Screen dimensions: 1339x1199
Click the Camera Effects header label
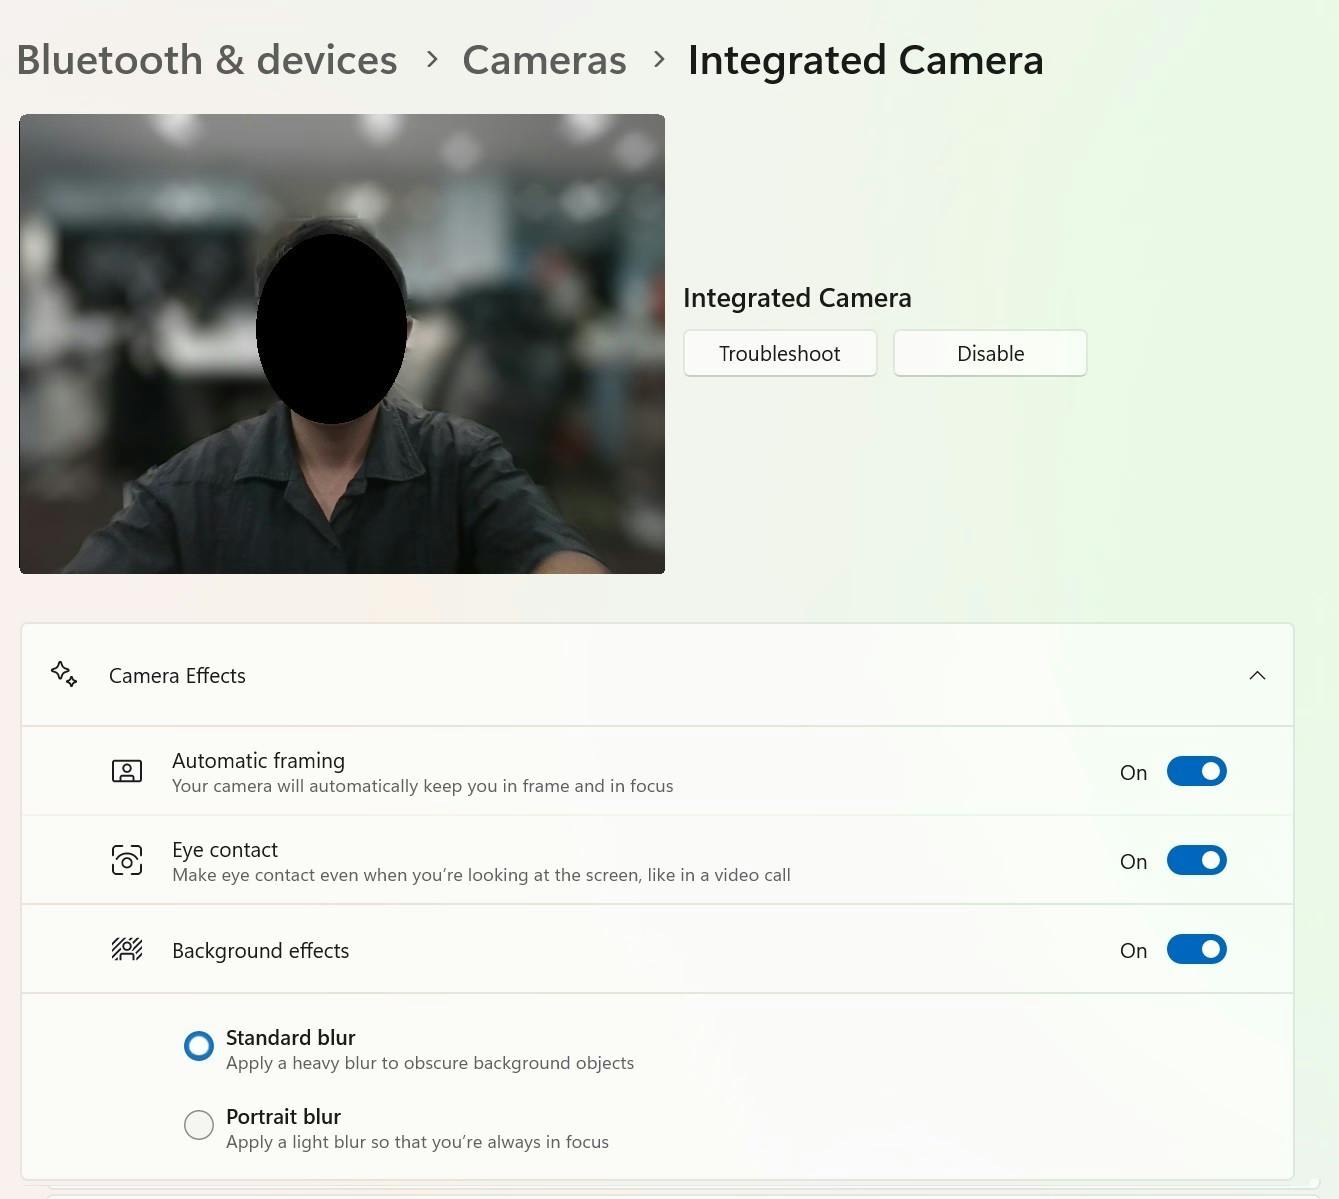pyautogui.click(x=177, y=676)
